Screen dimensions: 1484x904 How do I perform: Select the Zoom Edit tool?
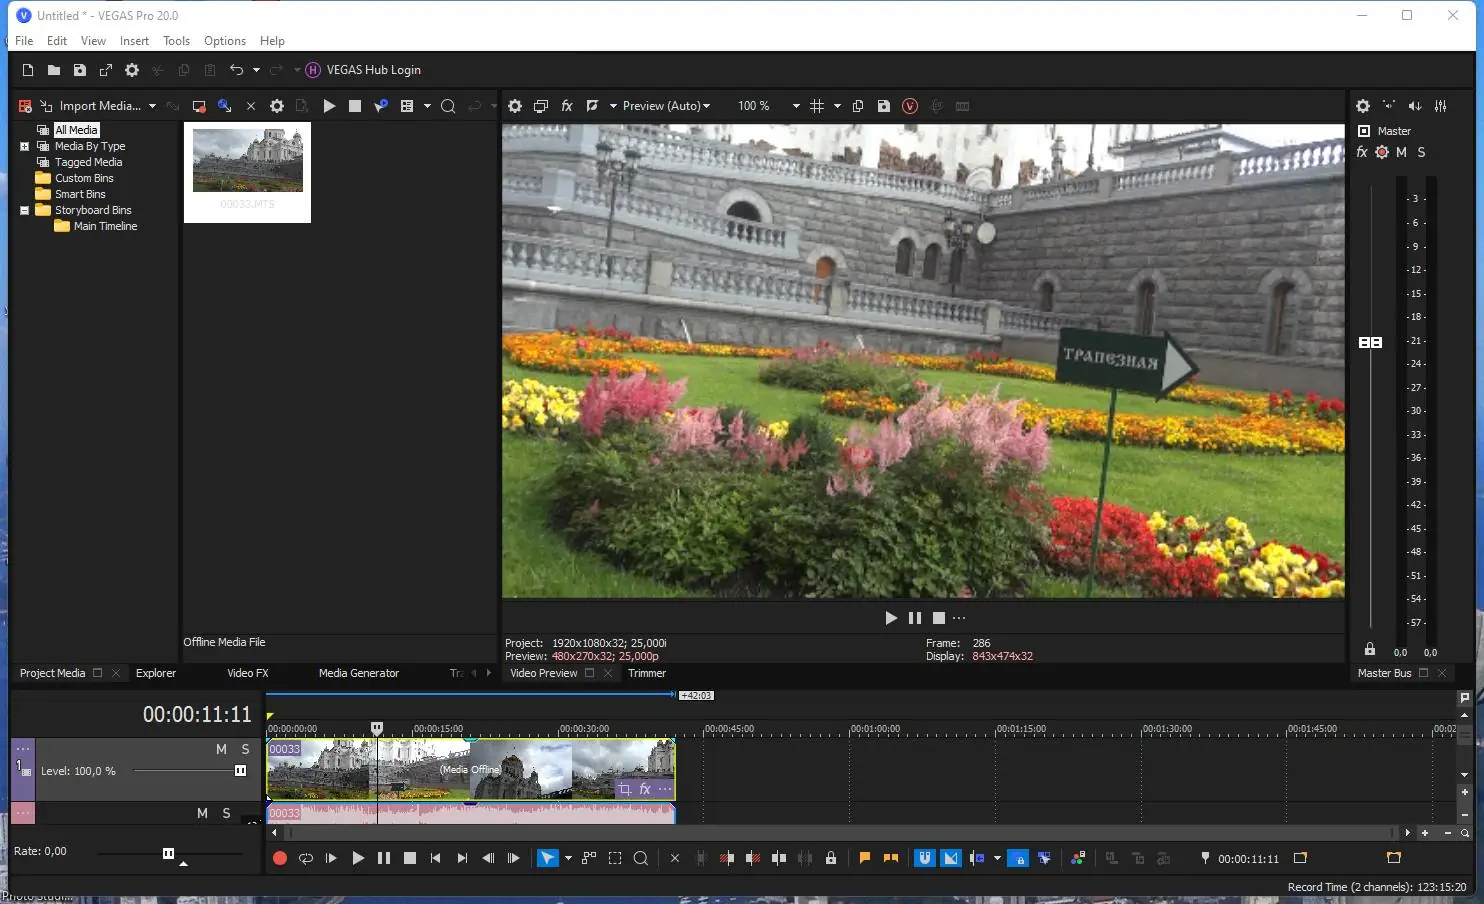click(x=641, y=858)
